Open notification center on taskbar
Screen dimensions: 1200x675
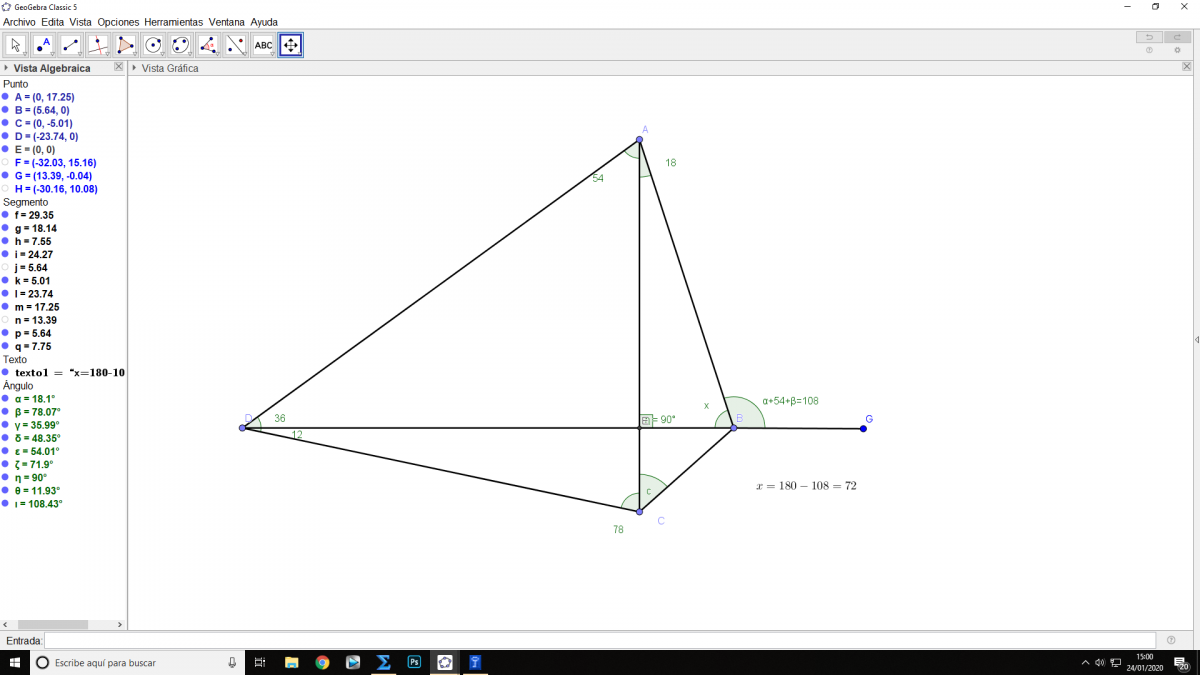pos(1183,662)
